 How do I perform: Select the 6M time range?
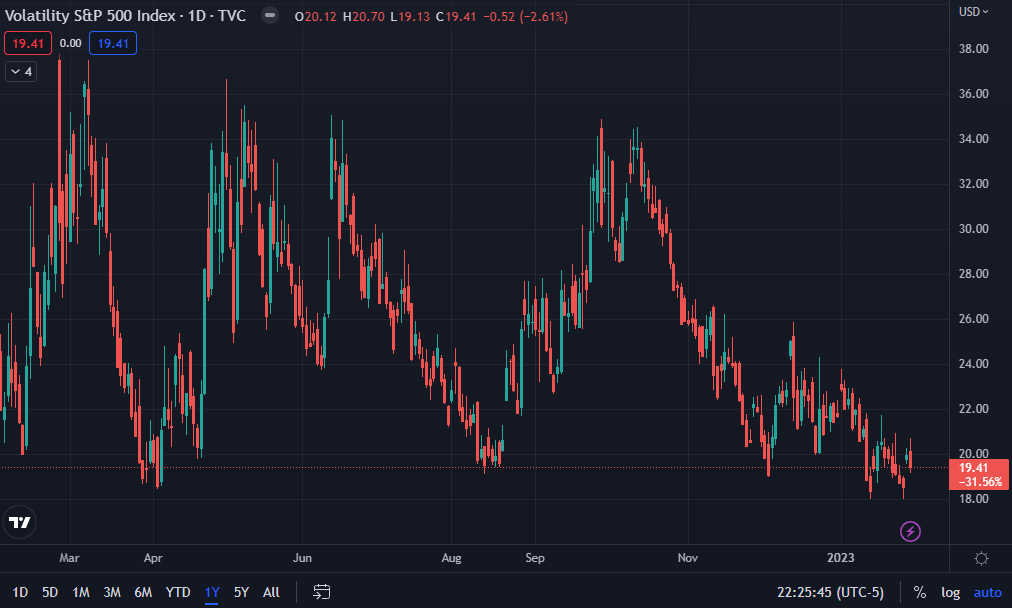click(x=143, y=592)
